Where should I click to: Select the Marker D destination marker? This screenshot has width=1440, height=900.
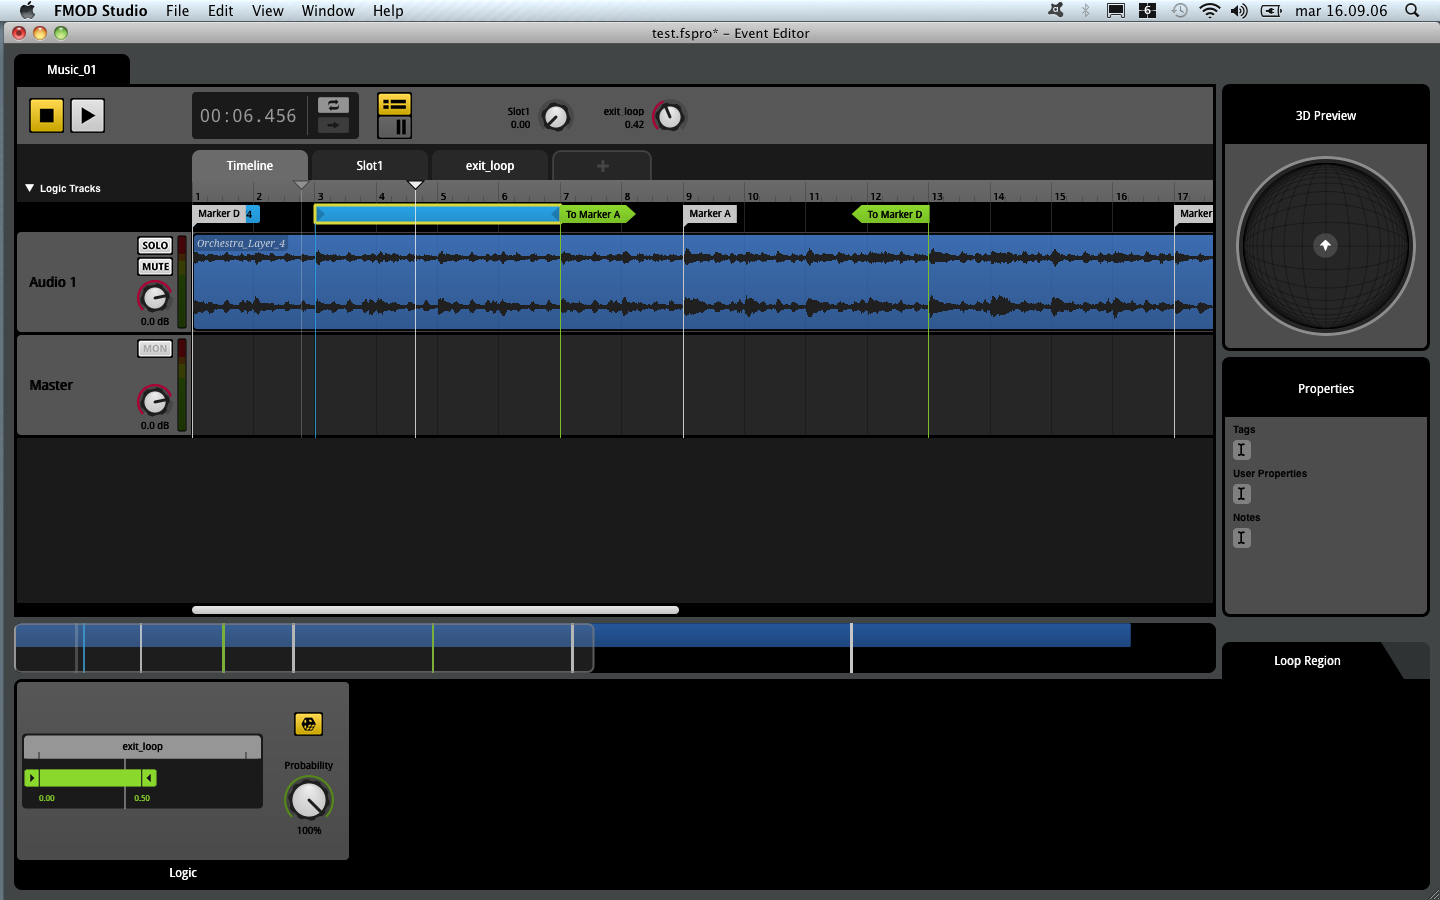219,214
